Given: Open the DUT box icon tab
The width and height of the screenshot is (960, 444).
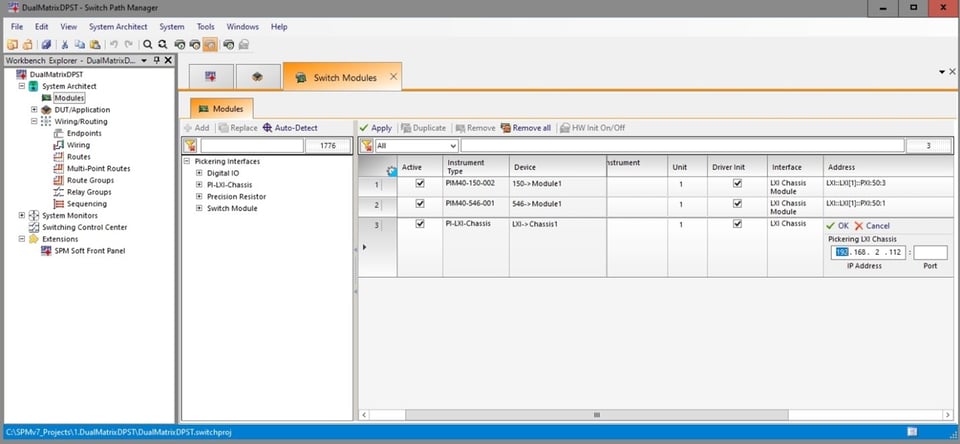Looking at the screenshot, I should pyautogui.click(x=258, y=77).
